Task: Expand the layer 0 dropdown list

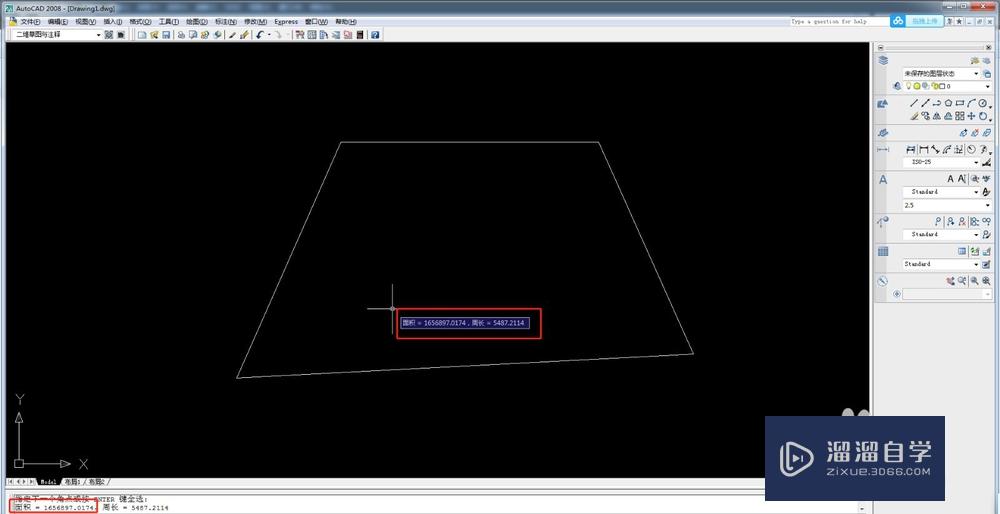Action: (x=988, y=86)
